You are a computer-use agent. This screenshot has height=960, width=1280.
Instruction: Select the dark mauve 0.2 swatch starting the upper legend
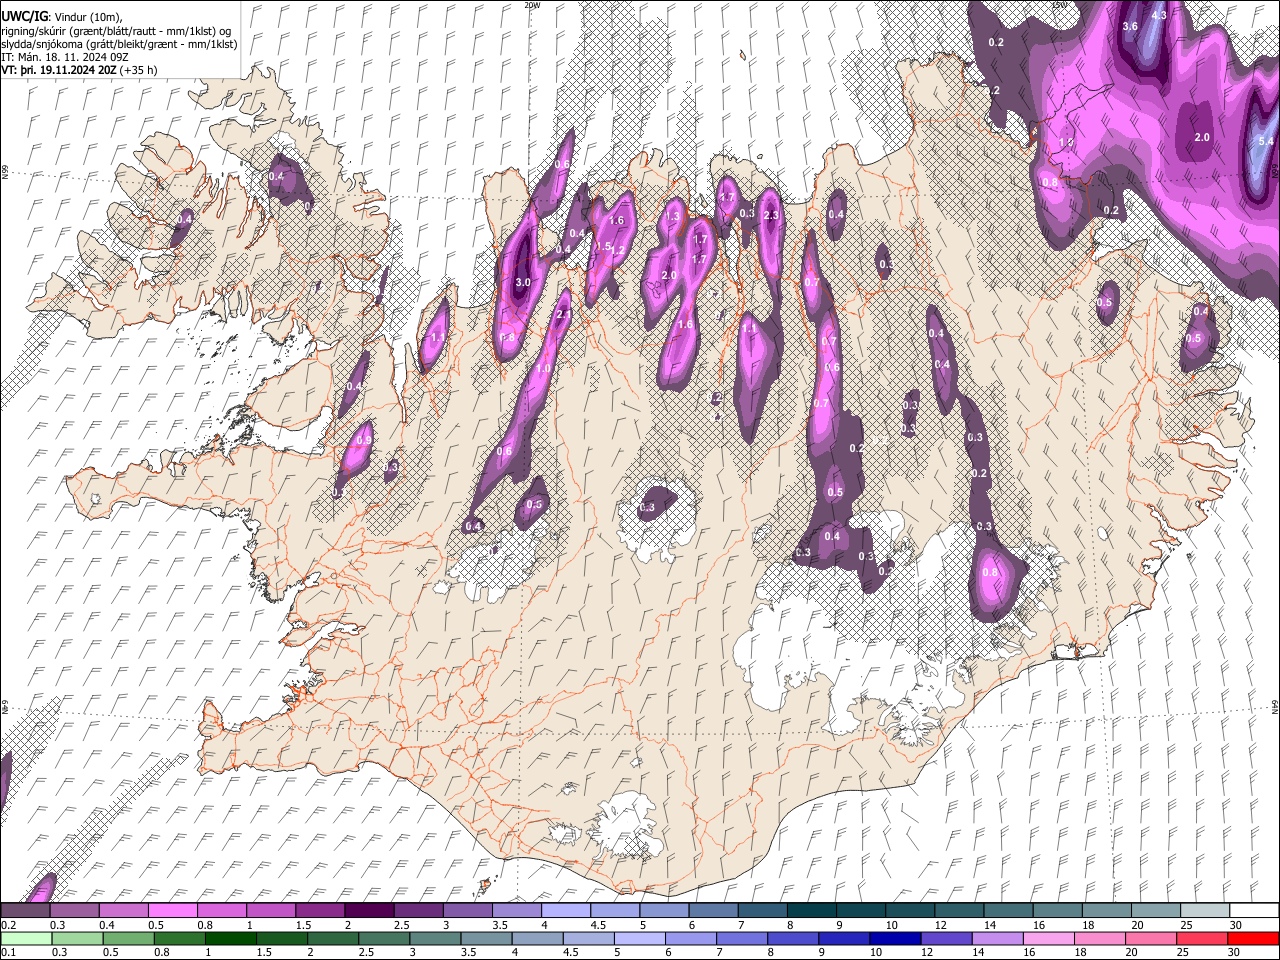[x=25, y=910]
